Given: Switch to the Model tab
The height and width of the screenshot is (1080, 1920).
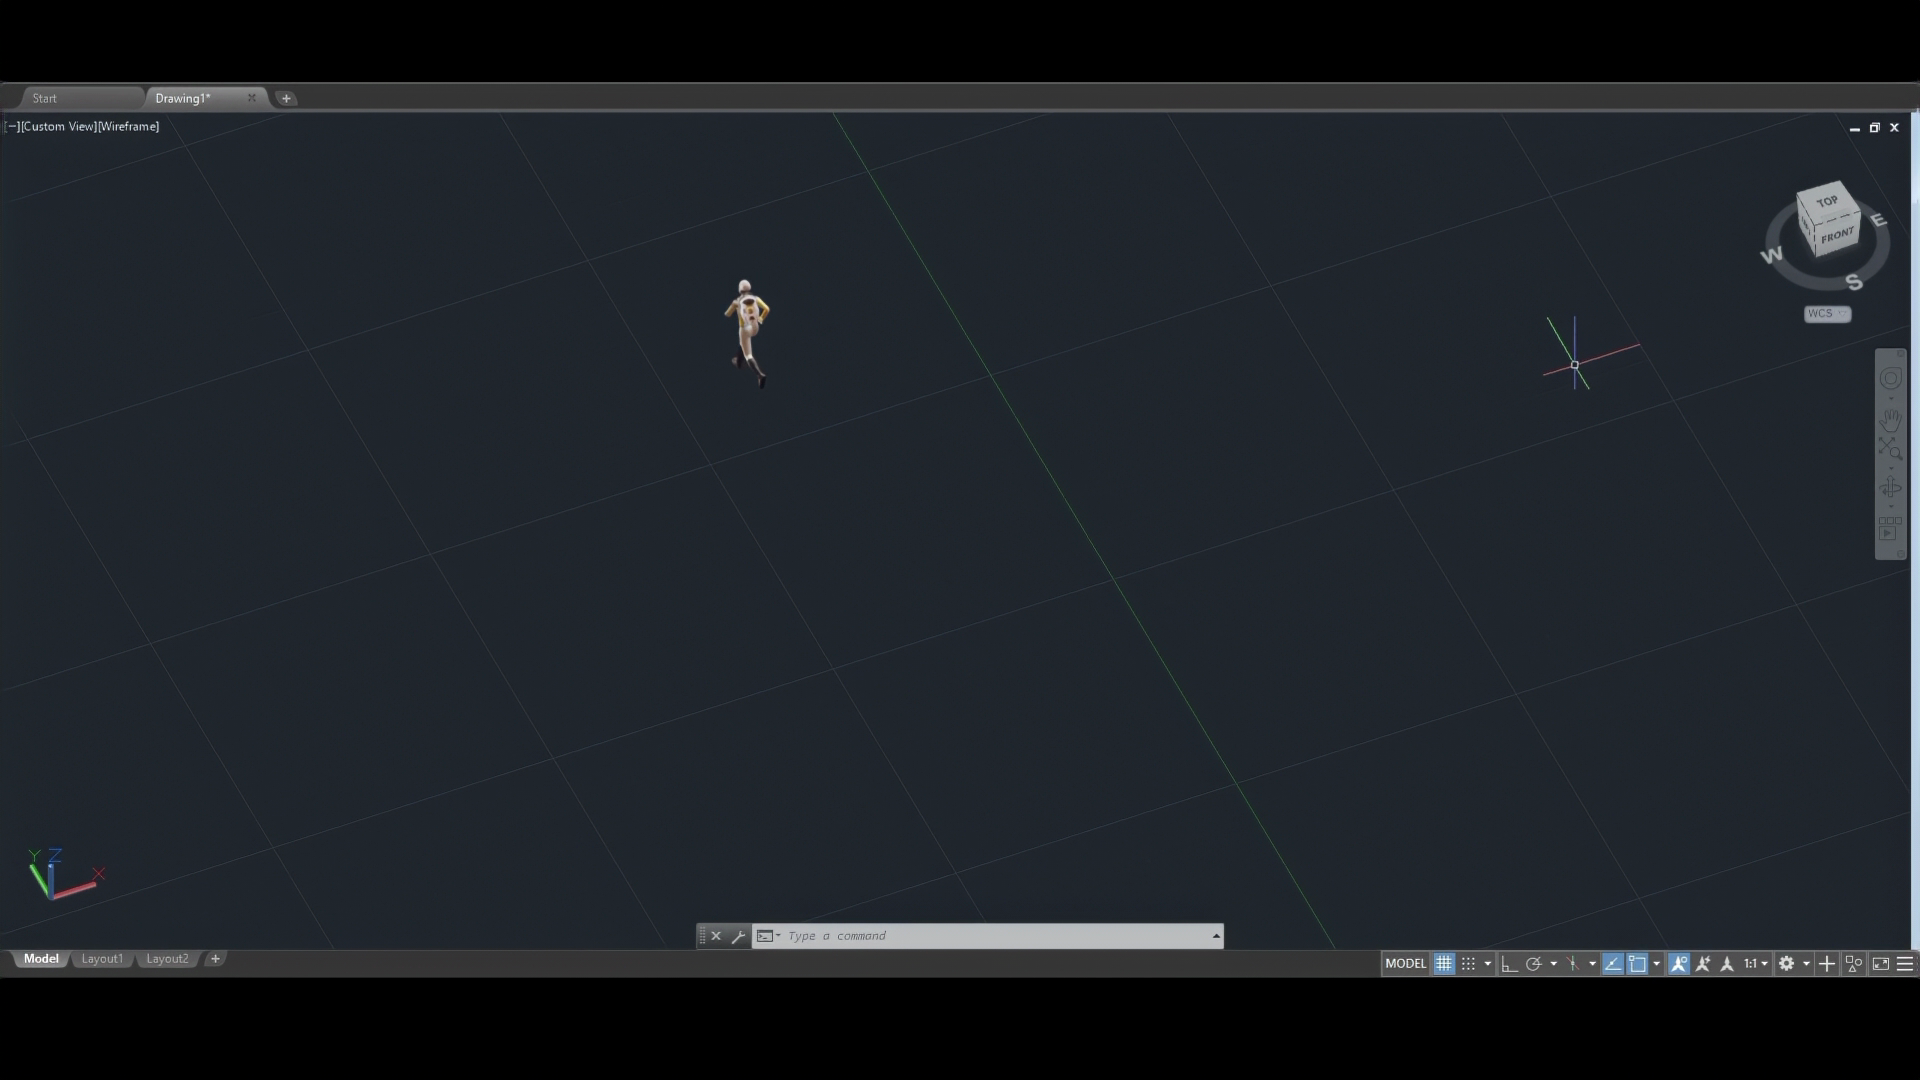Looking at the screenshot, I should pos(41,959).
